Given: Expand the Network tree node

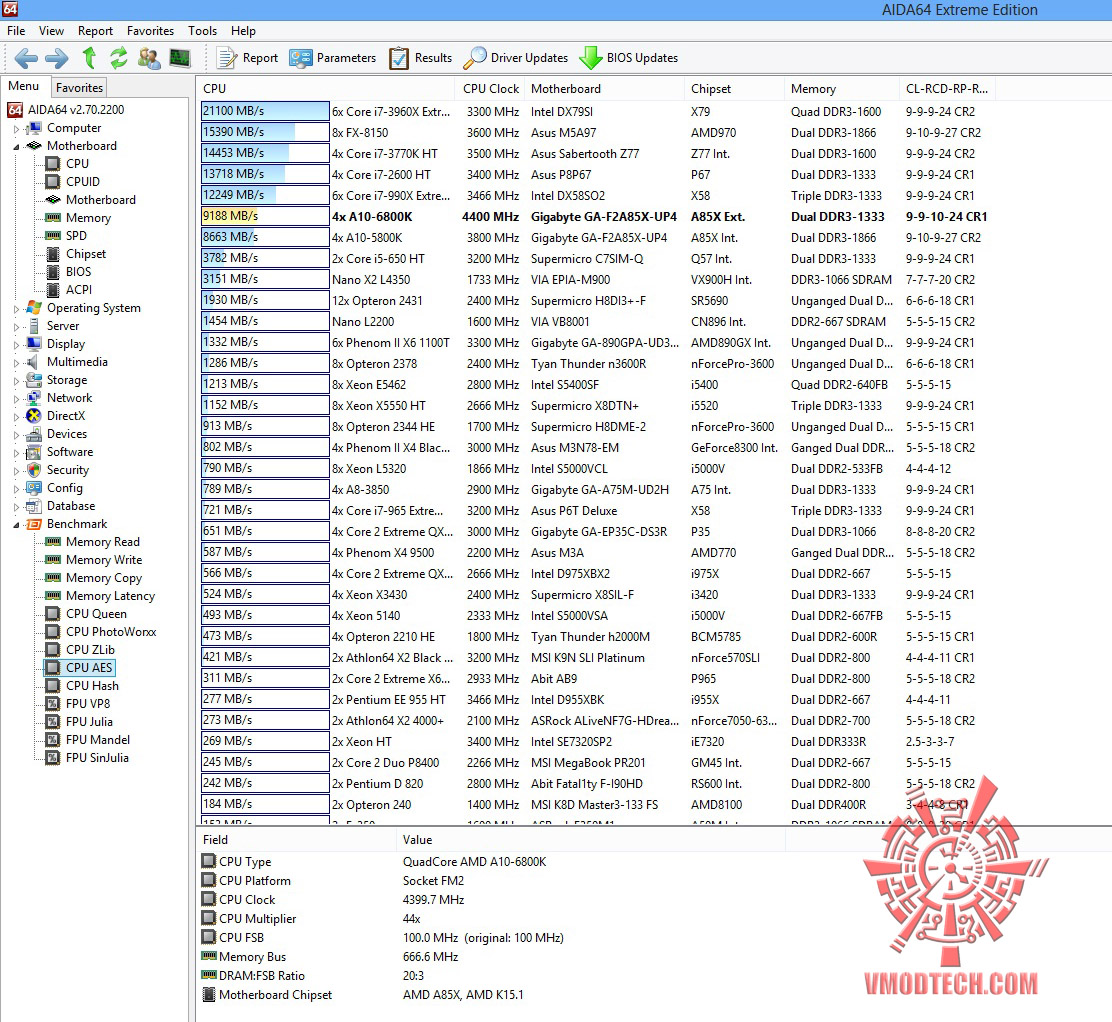Looking at the screenshot, I should coord(17,399).
